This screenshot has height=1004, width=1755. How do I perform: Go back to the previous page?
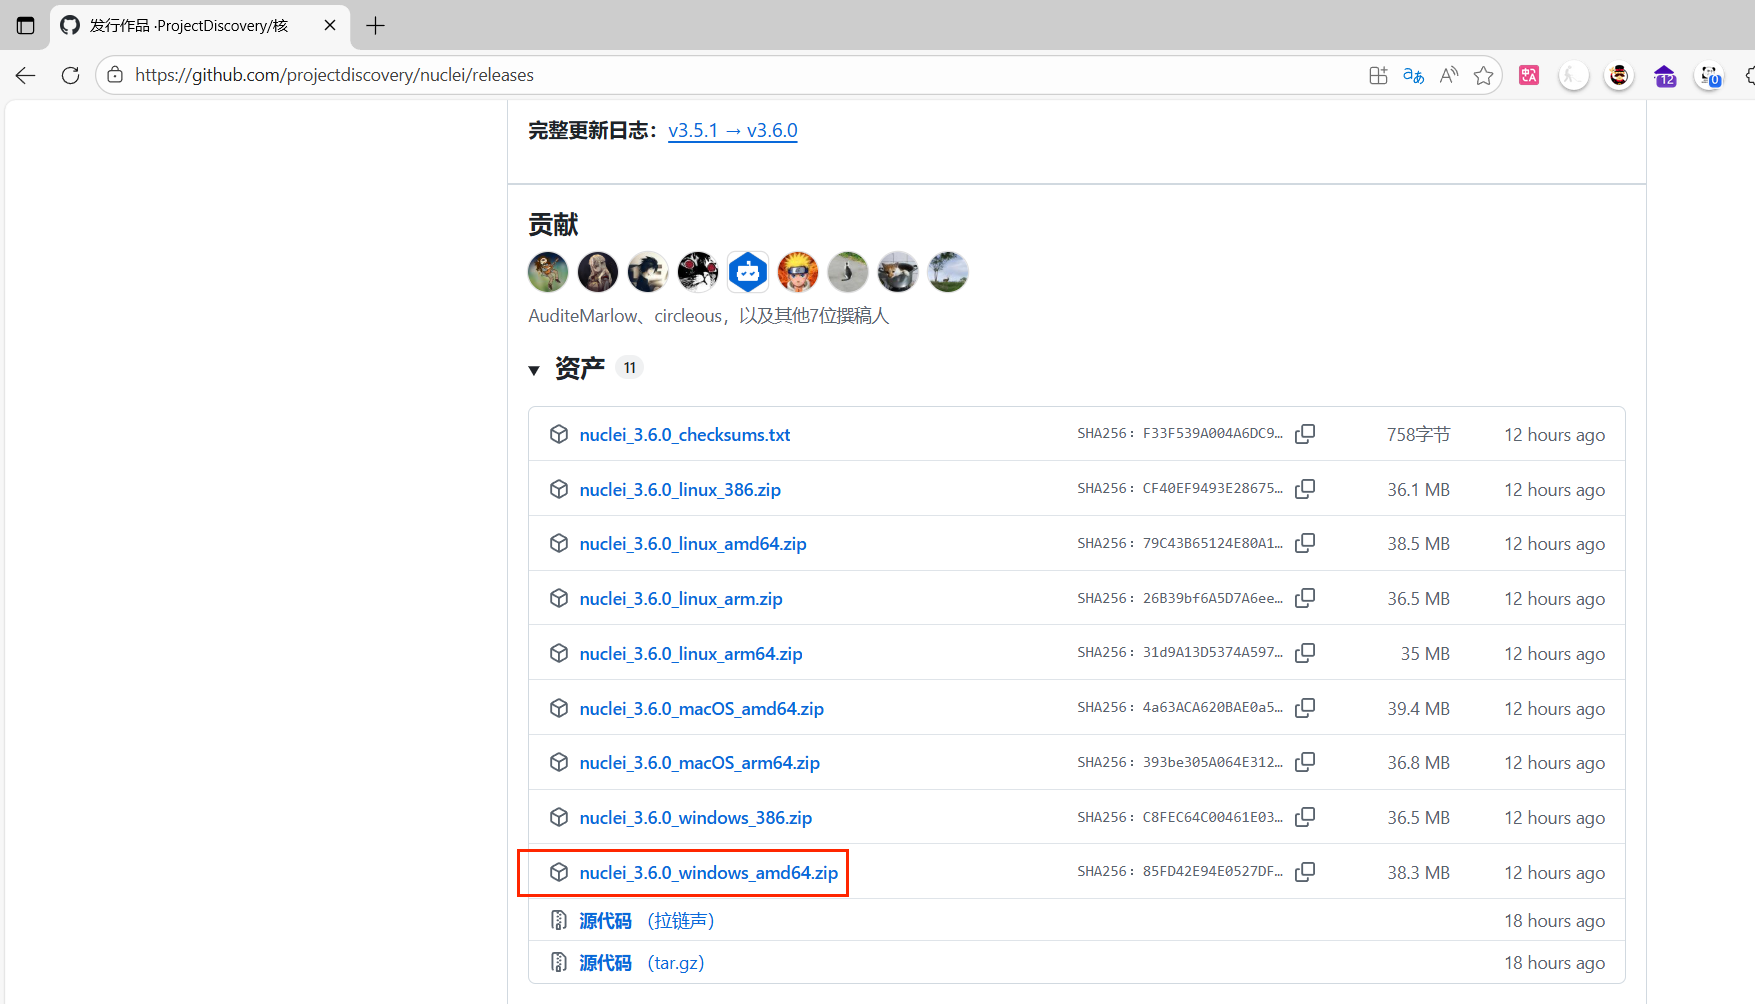26,75
